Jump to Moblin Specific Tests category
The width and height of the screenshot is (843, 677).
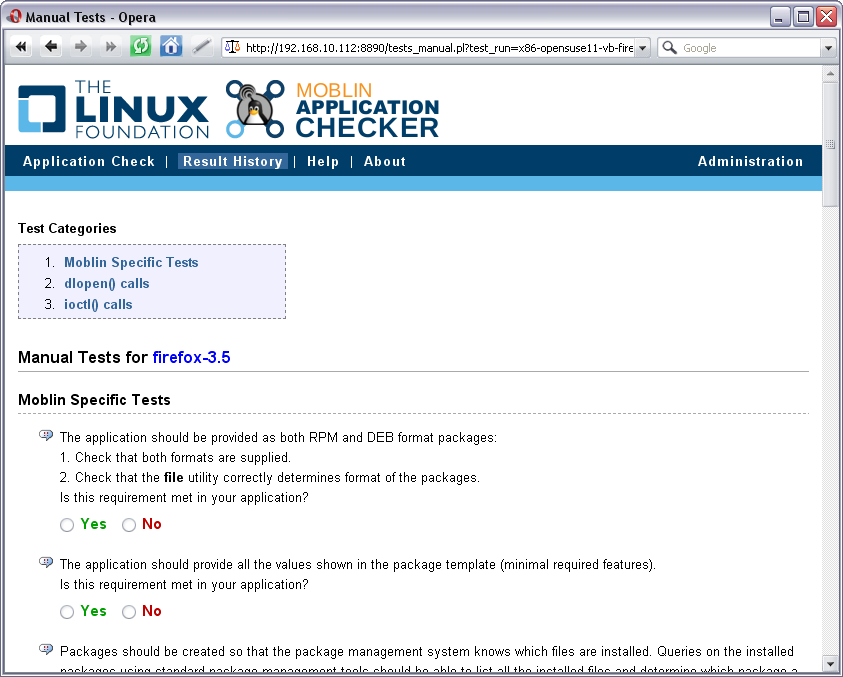(131, 262)
